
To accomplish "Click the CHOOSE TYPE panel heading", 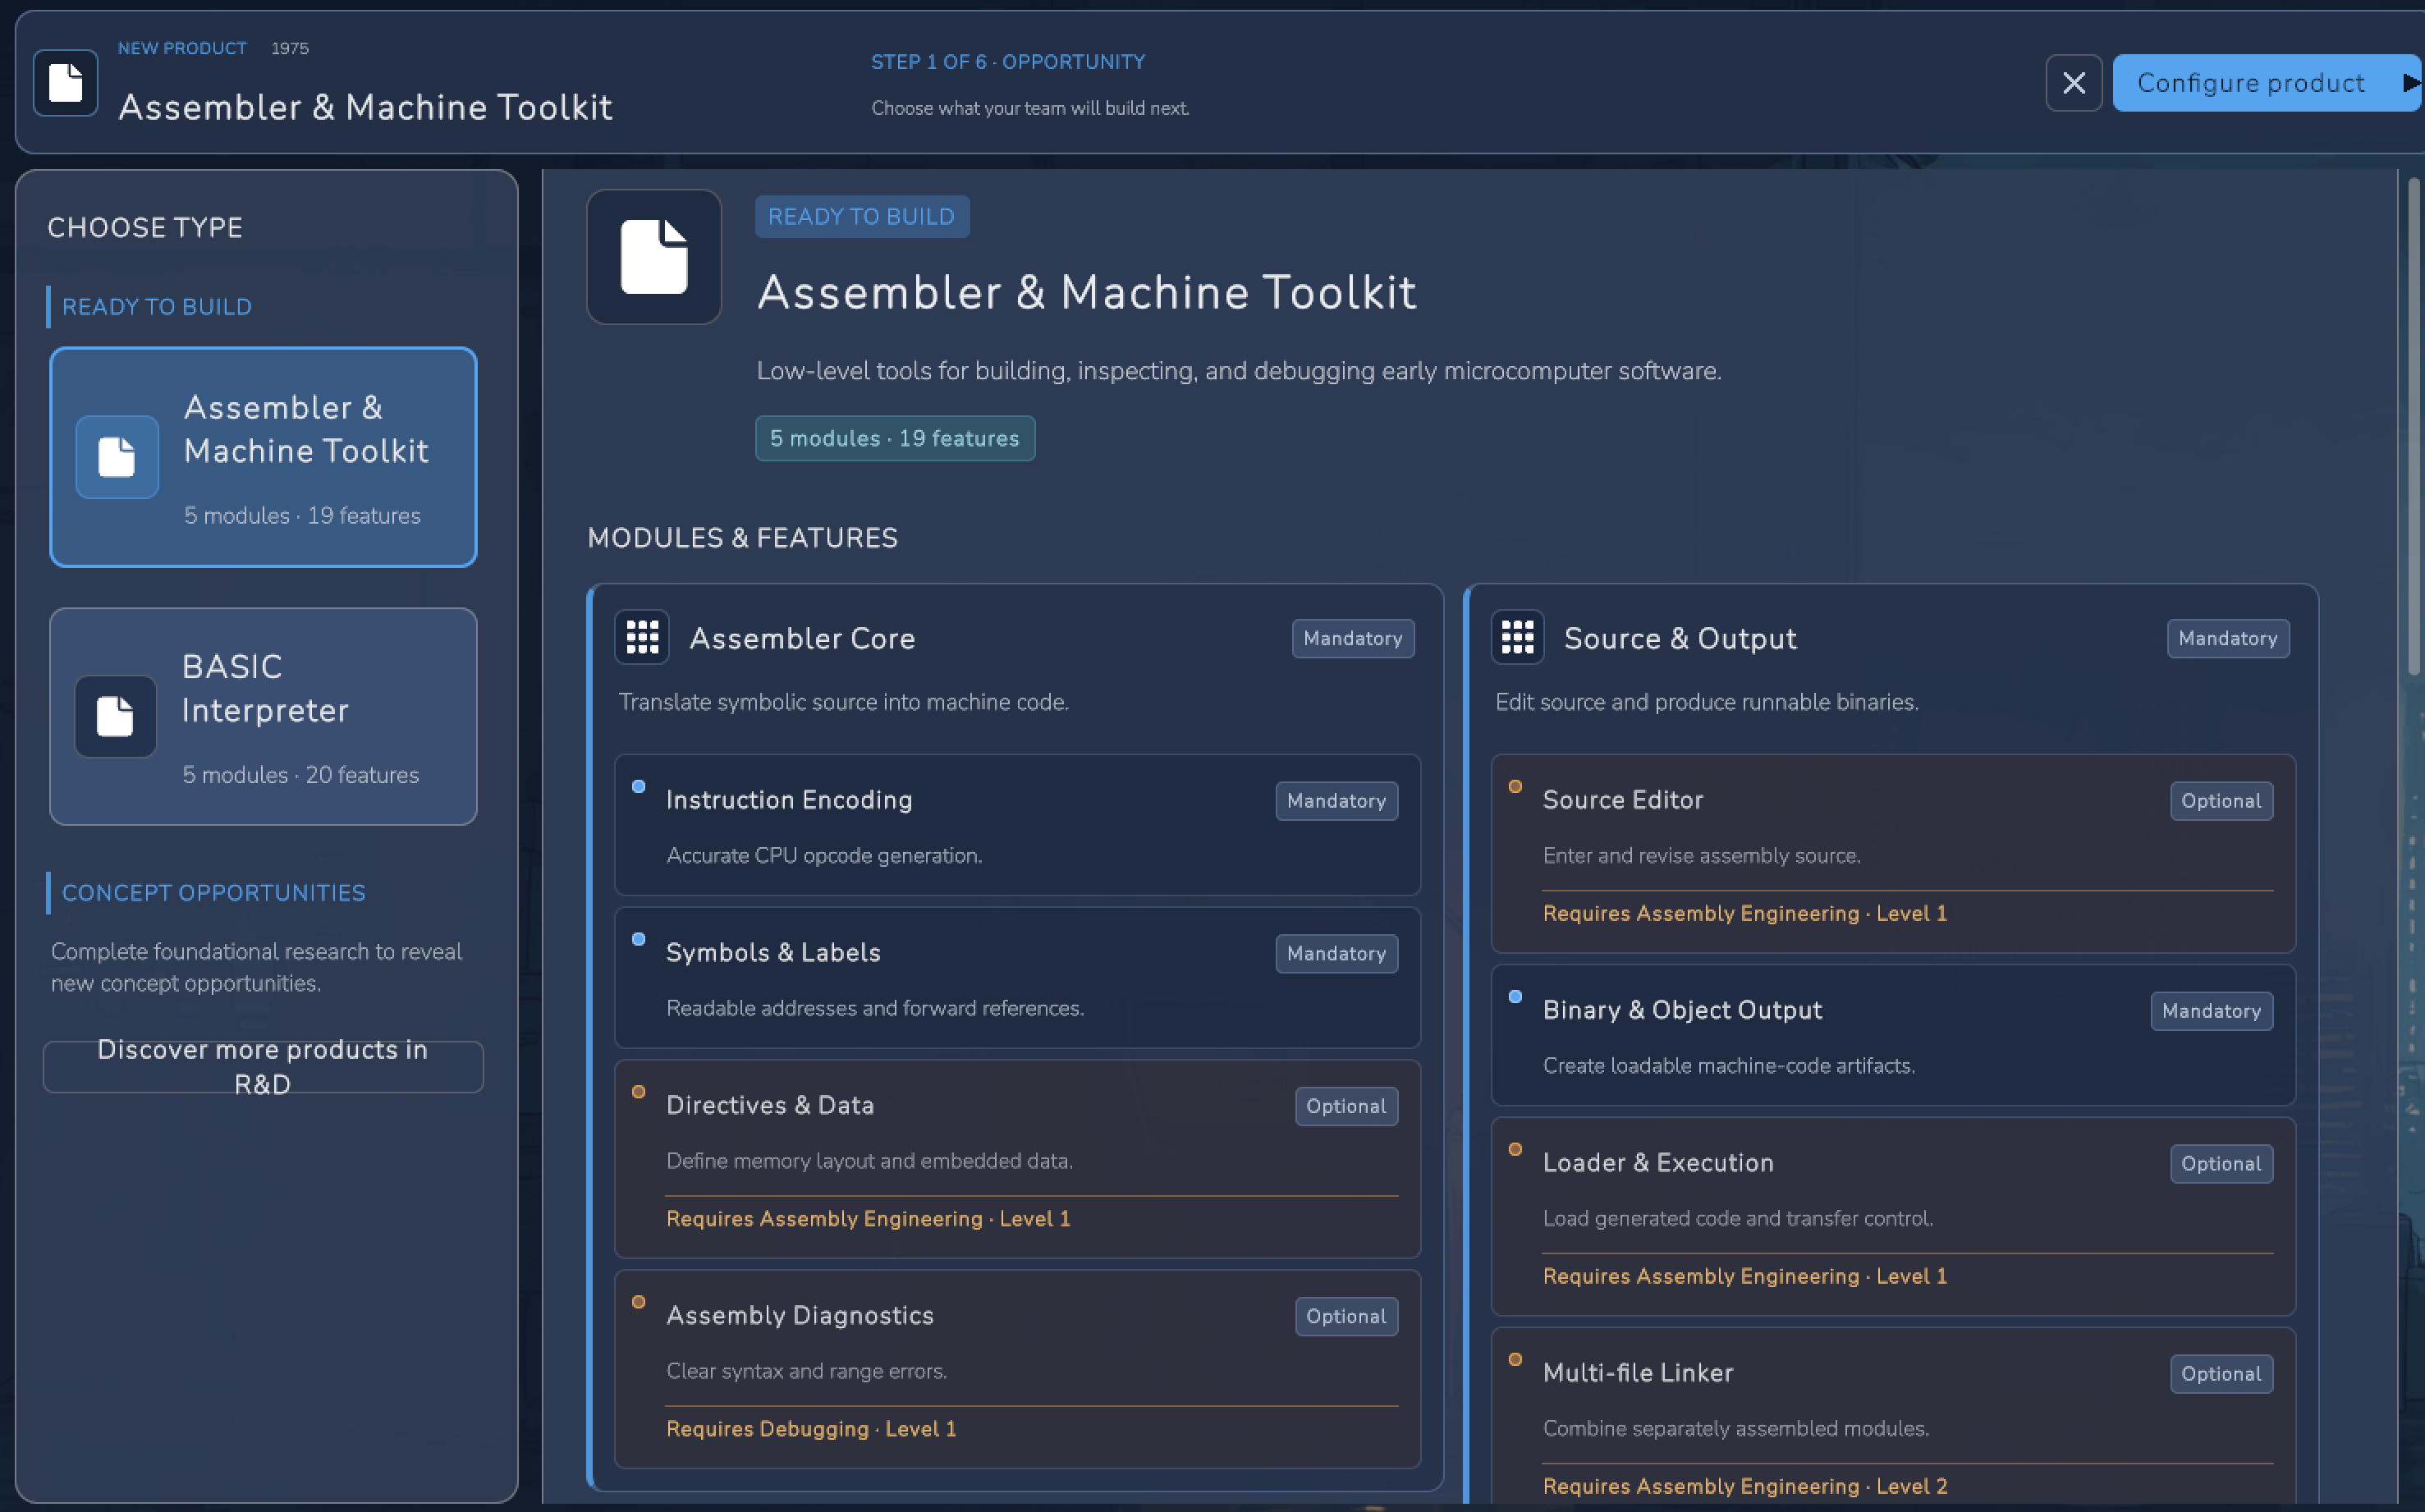I will point(145,228).
